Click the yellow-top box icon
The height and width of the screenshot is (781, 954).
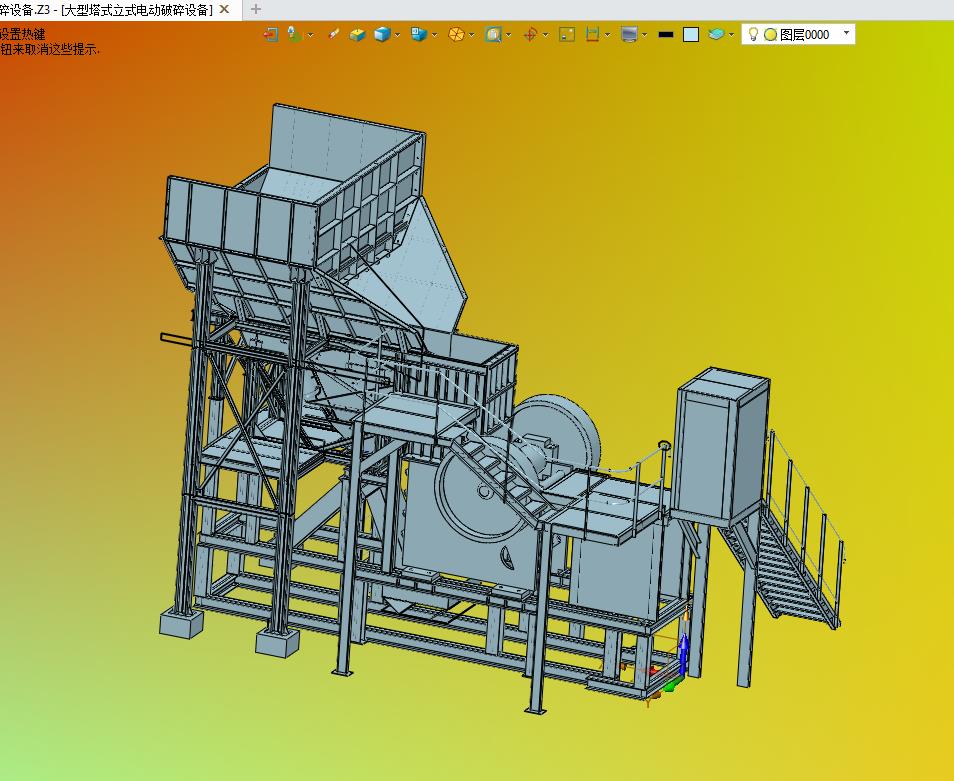pos(357,35)
